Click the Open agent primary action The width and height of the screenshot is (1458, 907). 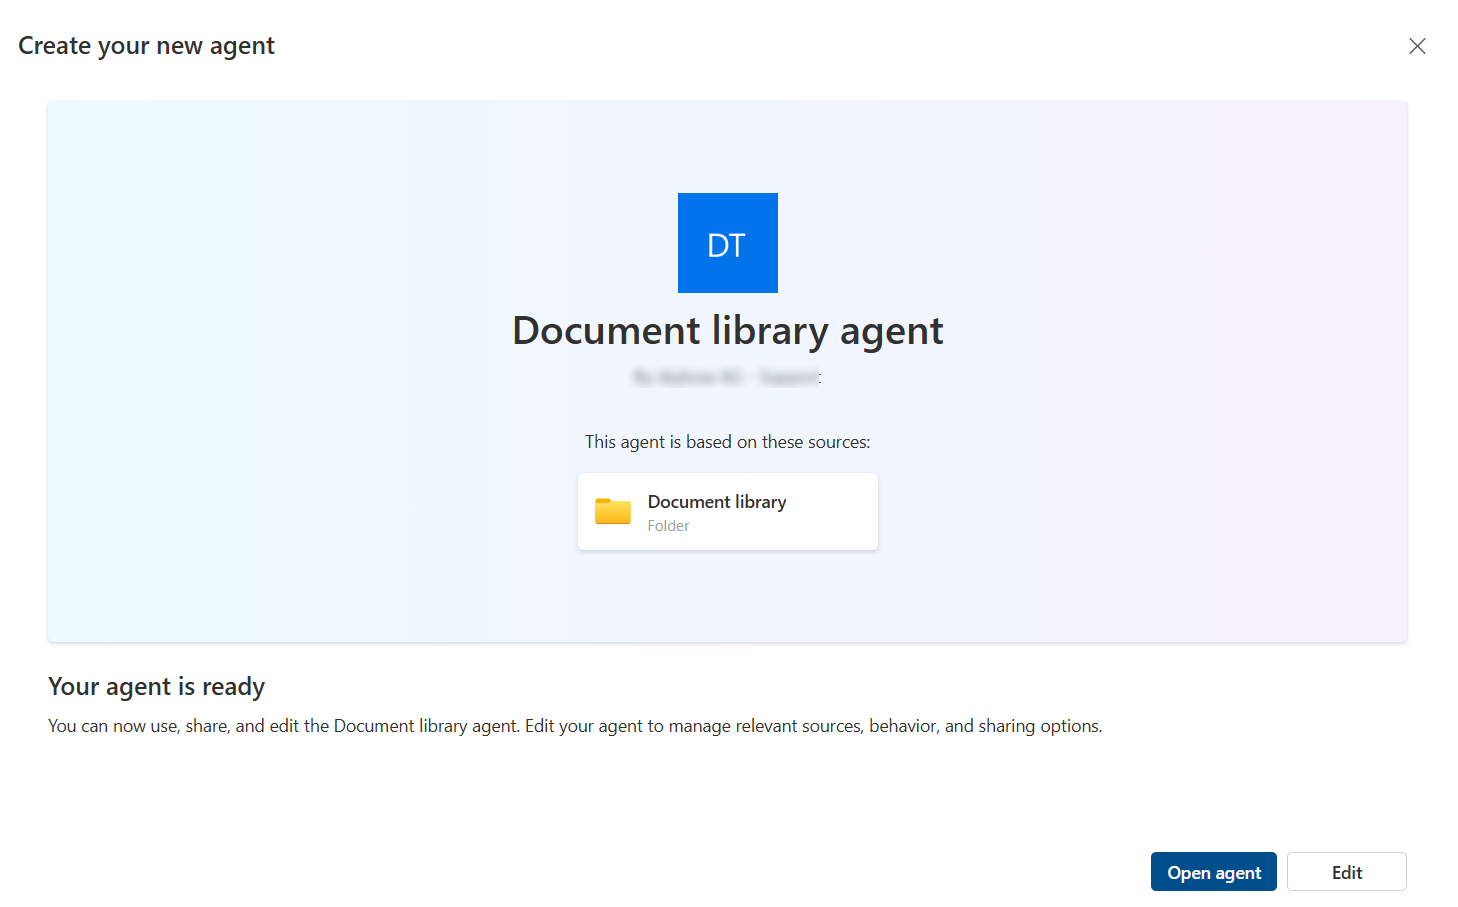coord(1213,871)
